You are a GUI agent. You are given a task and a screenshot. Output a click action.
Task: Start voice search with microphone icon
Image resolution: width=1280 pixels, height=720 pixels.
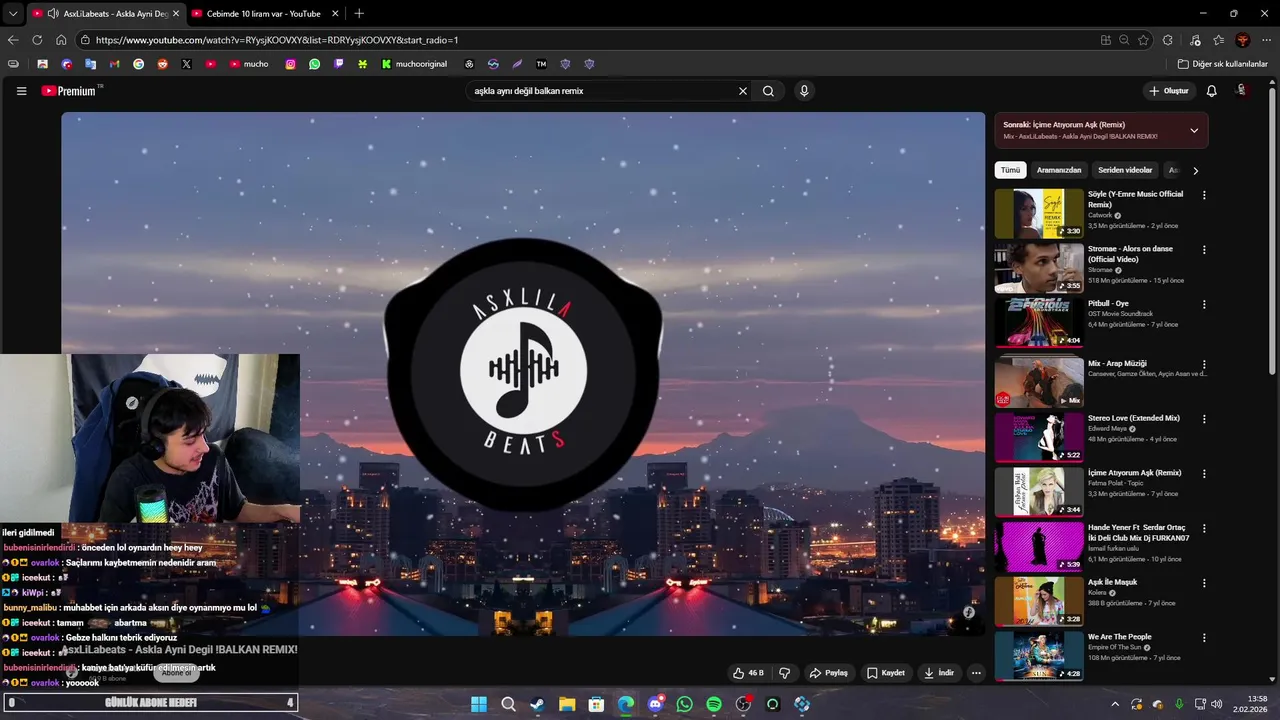(804, 91)
